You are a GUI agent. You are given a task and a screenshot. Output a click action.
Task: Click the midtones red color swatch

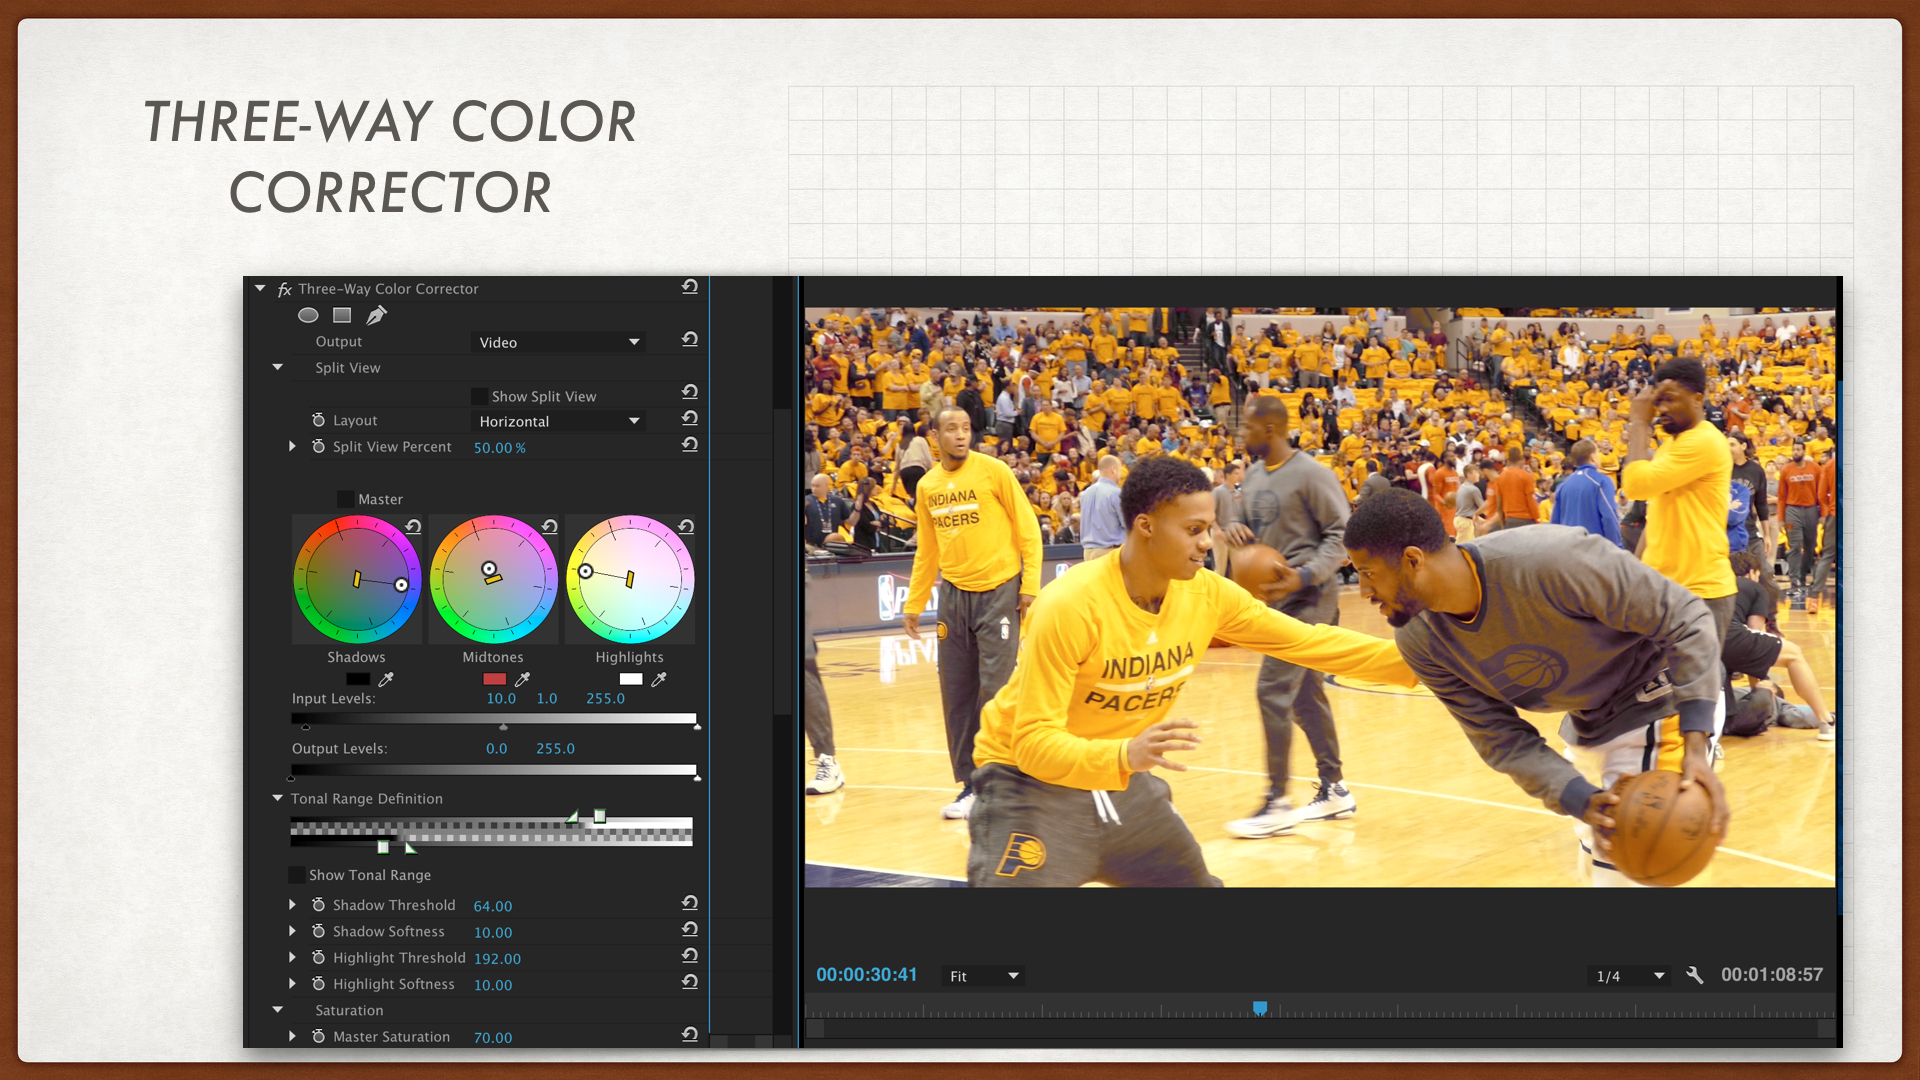click(494, 679)
